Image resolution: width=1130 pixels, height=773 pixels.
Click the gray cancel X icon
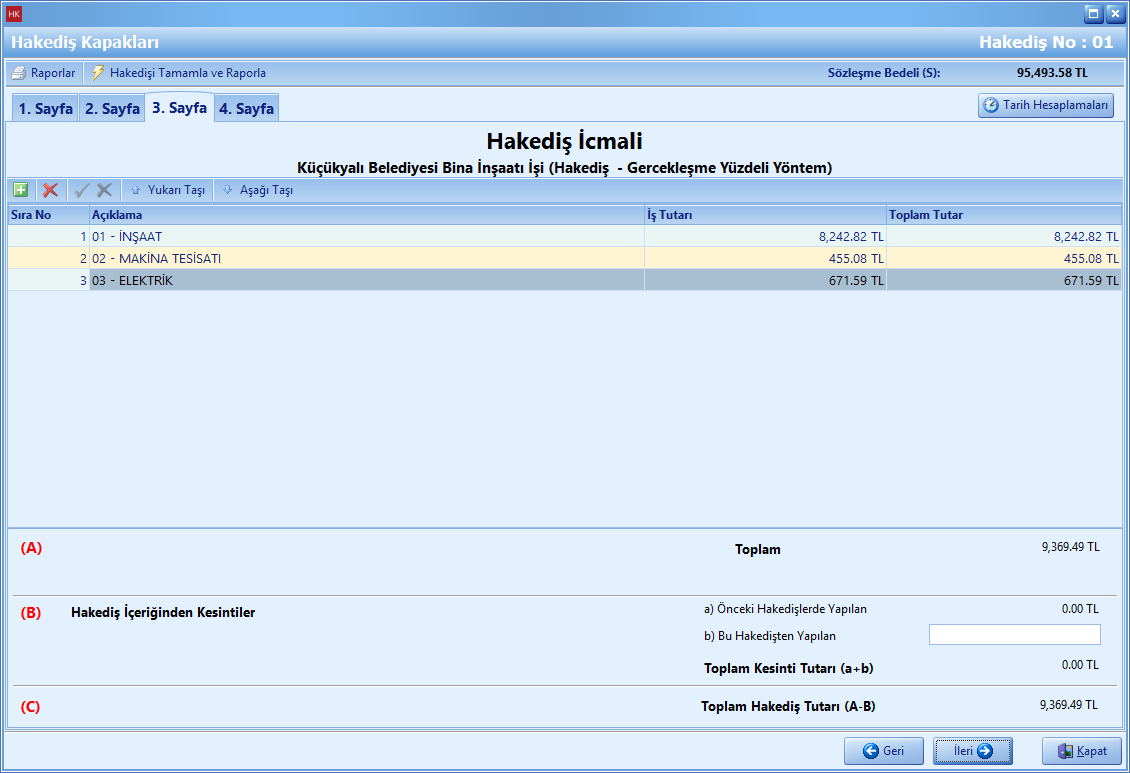(x=104, y=190)
